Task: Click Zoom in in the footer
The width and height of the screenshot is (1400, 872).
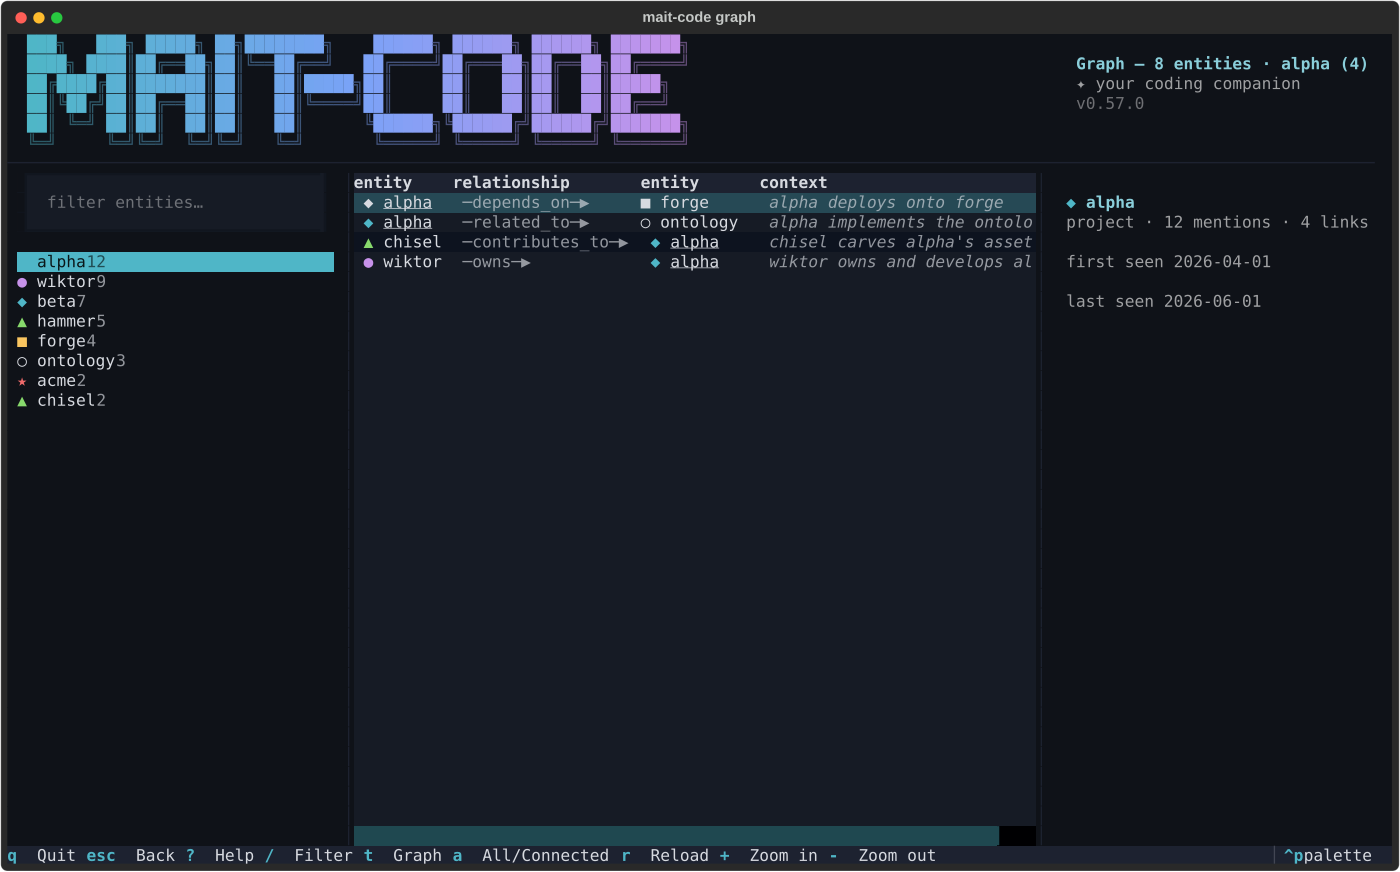Action: point(783,856)
